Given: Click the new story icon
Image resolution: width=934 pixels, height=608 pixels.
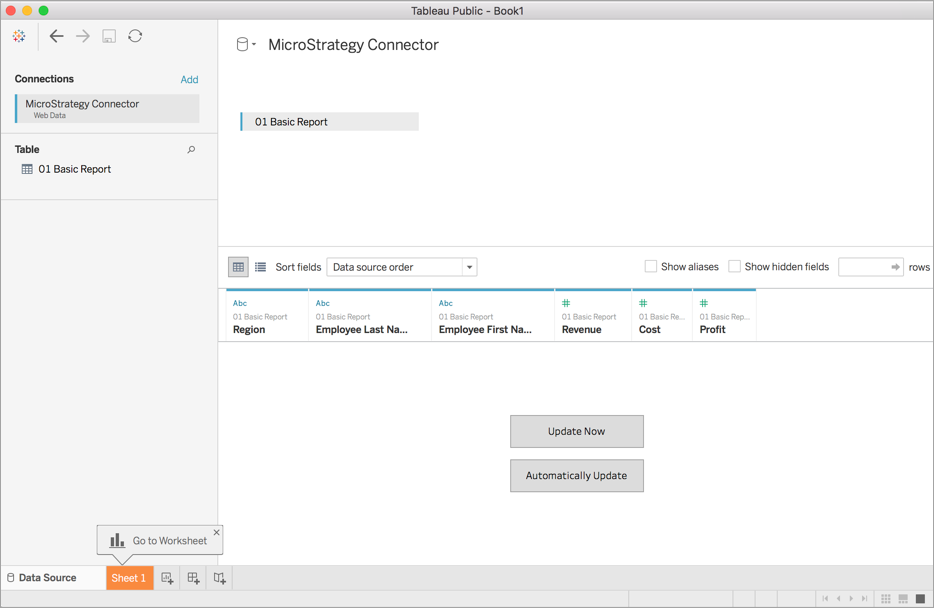Looking at the screenshot, I should point(219,578).
